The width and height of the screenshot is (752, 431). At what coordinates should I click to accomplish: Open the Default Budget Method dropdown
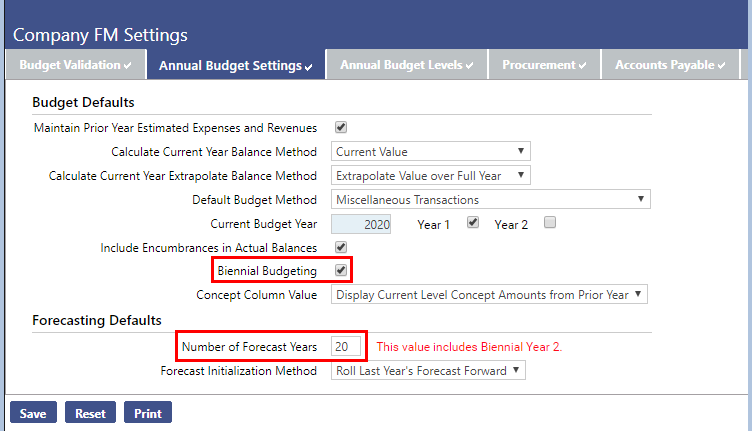point(489,200)
